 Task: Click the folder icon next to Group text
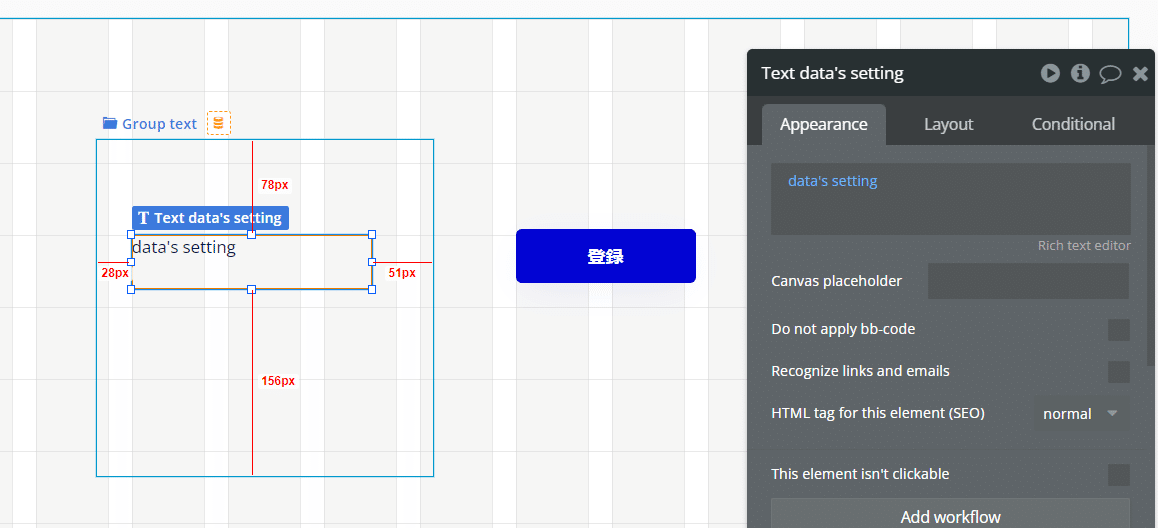click(x=110, y=123)
